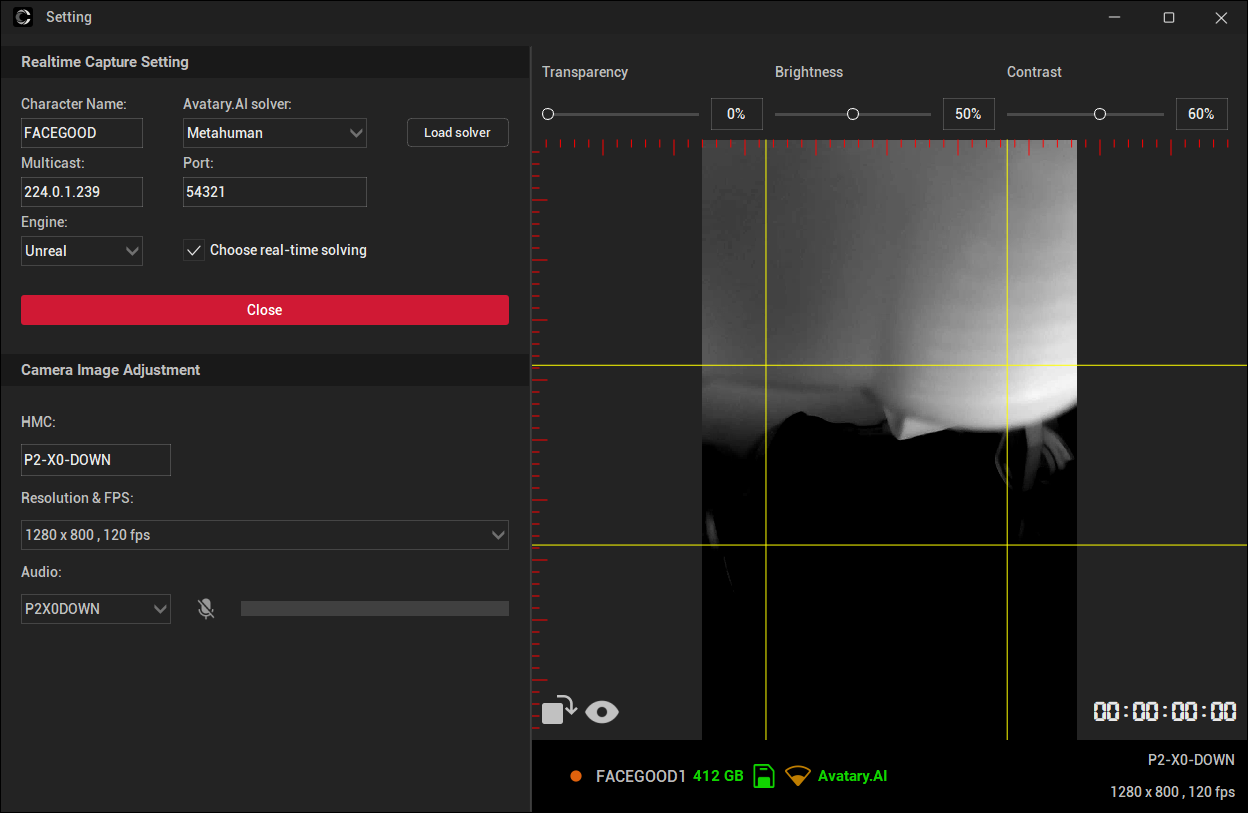The height and width of the screenshot is (813, 1248).
Task: Click the Load solver button
Action: [x=458, y=133]
